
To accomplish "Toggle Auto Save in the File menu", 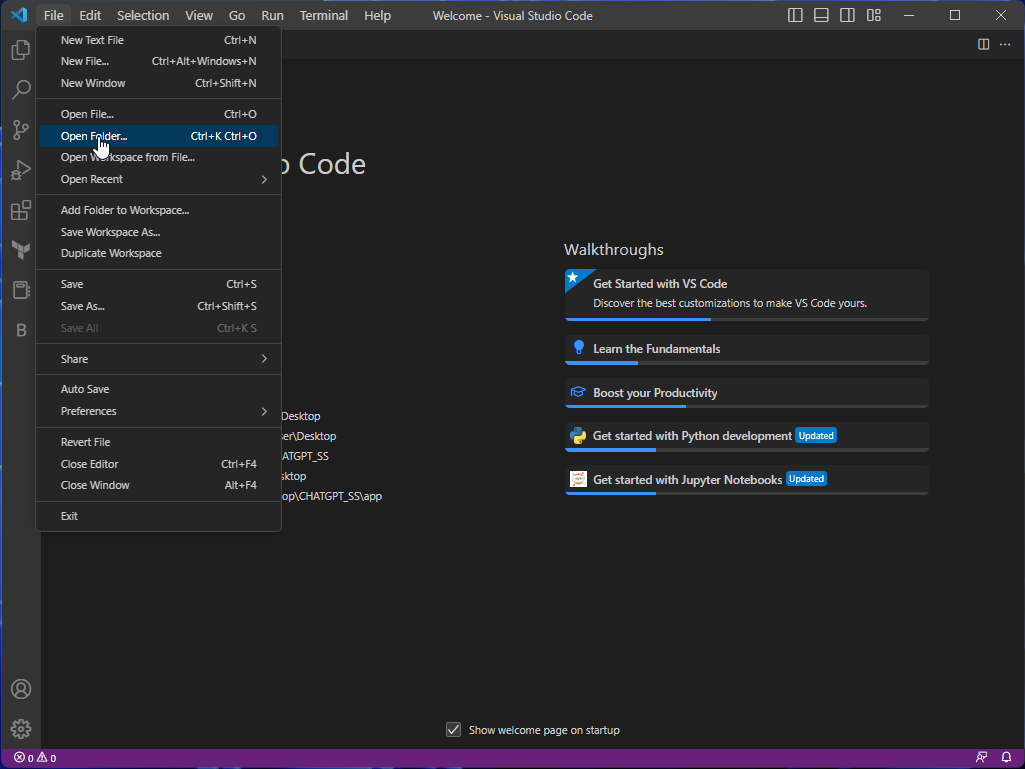I will (158, 389).
